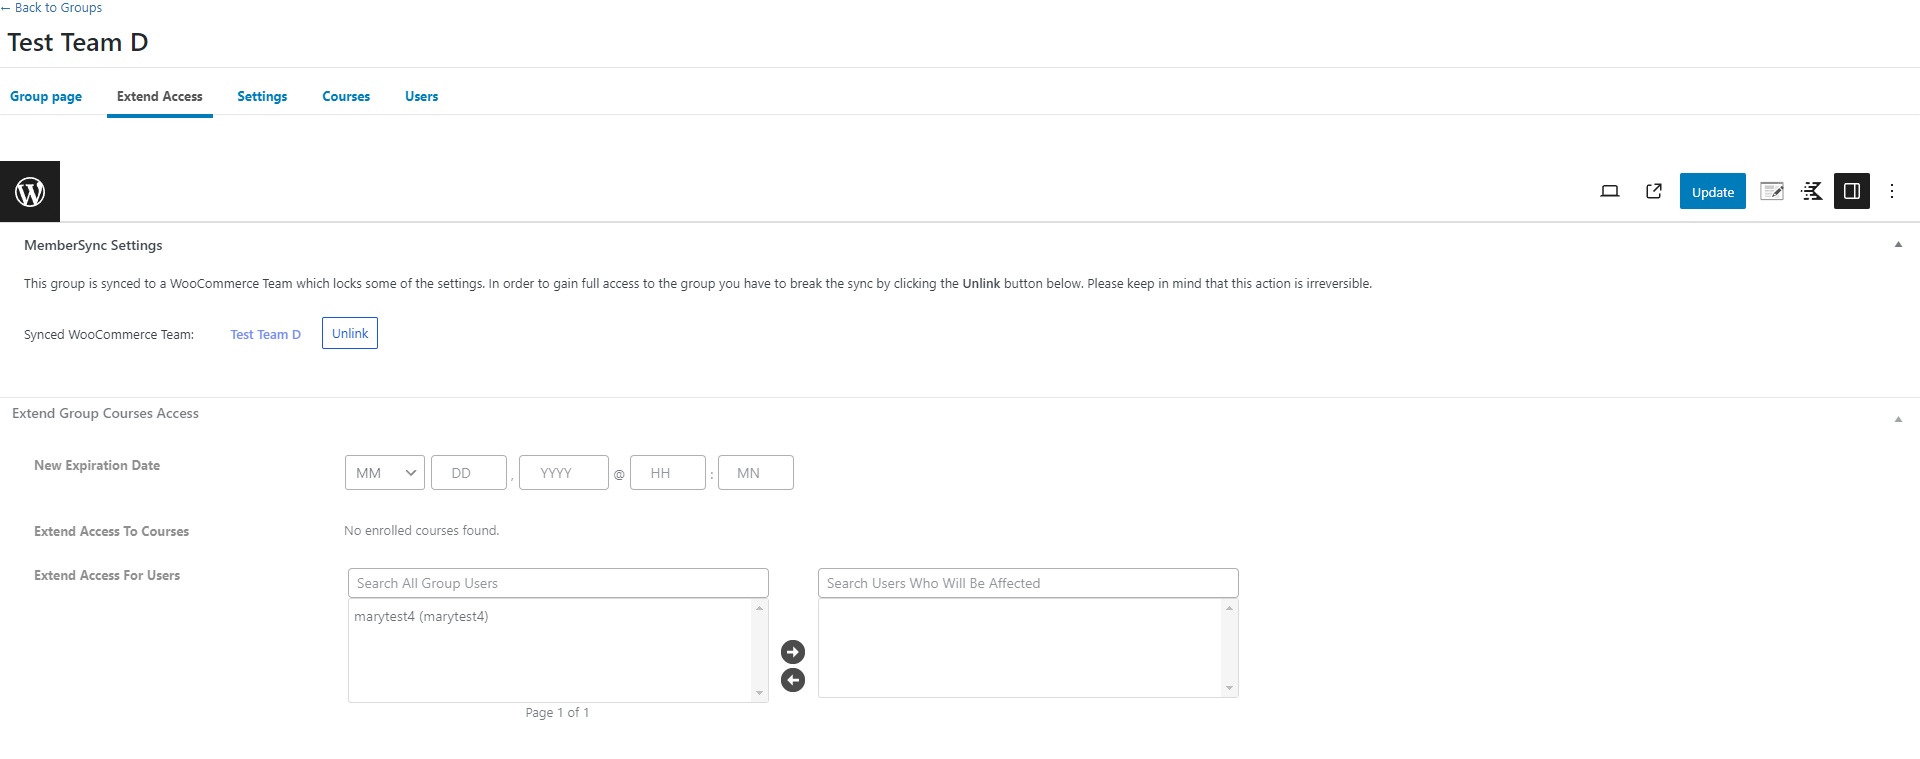Open the Users tab

(421, 96)
